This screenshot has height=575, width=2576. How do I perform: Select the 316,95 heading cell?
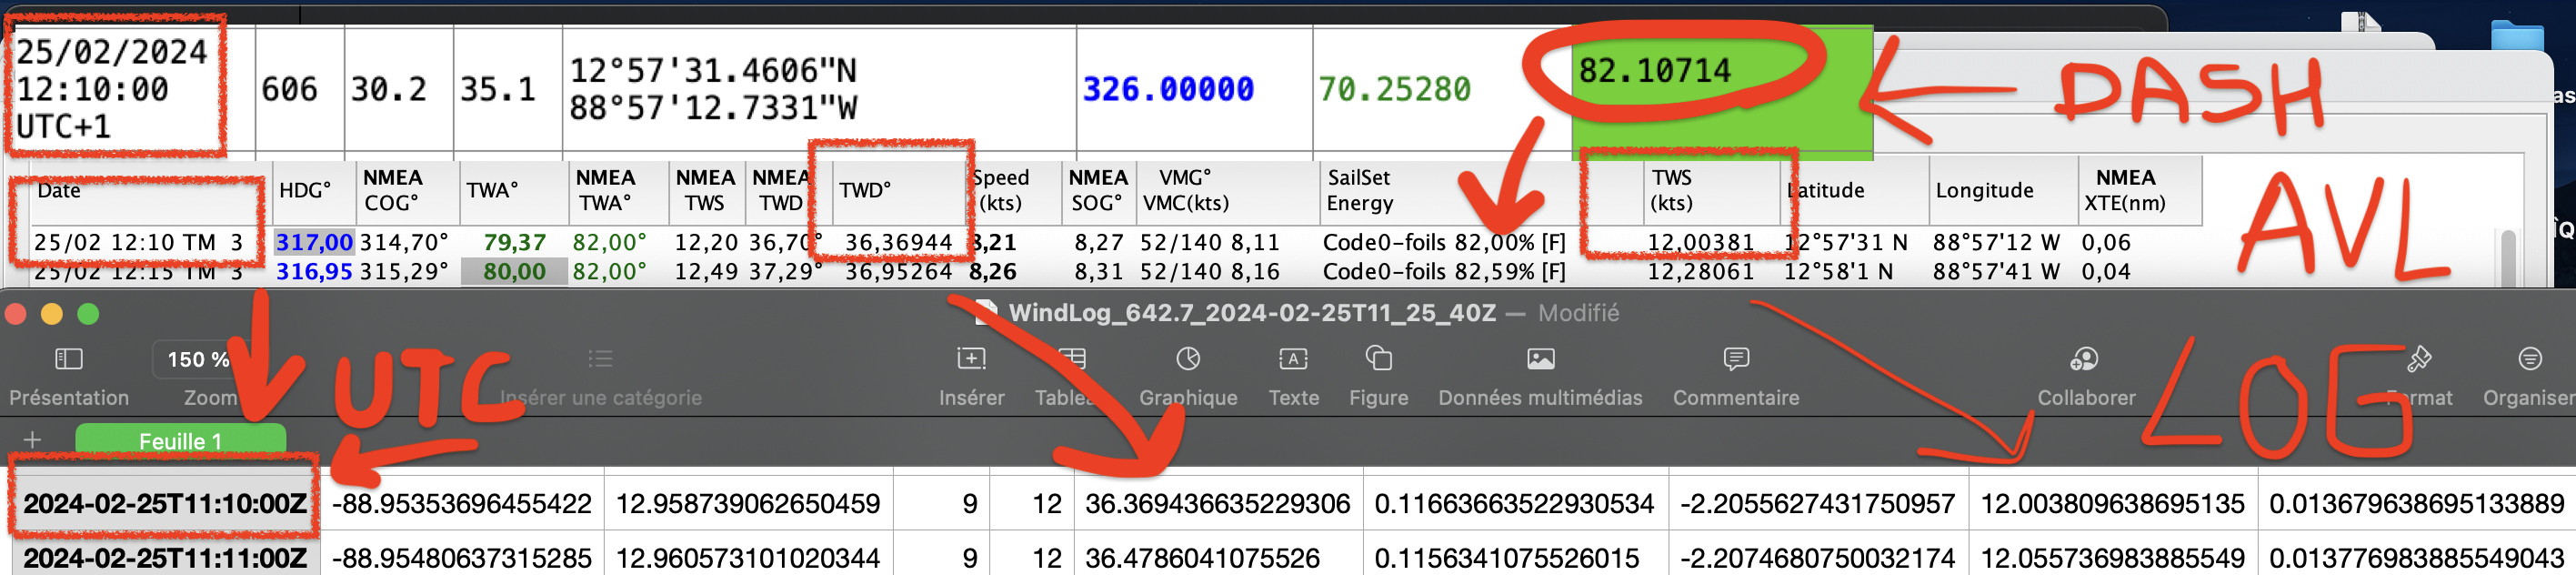[x=314, y=271]
